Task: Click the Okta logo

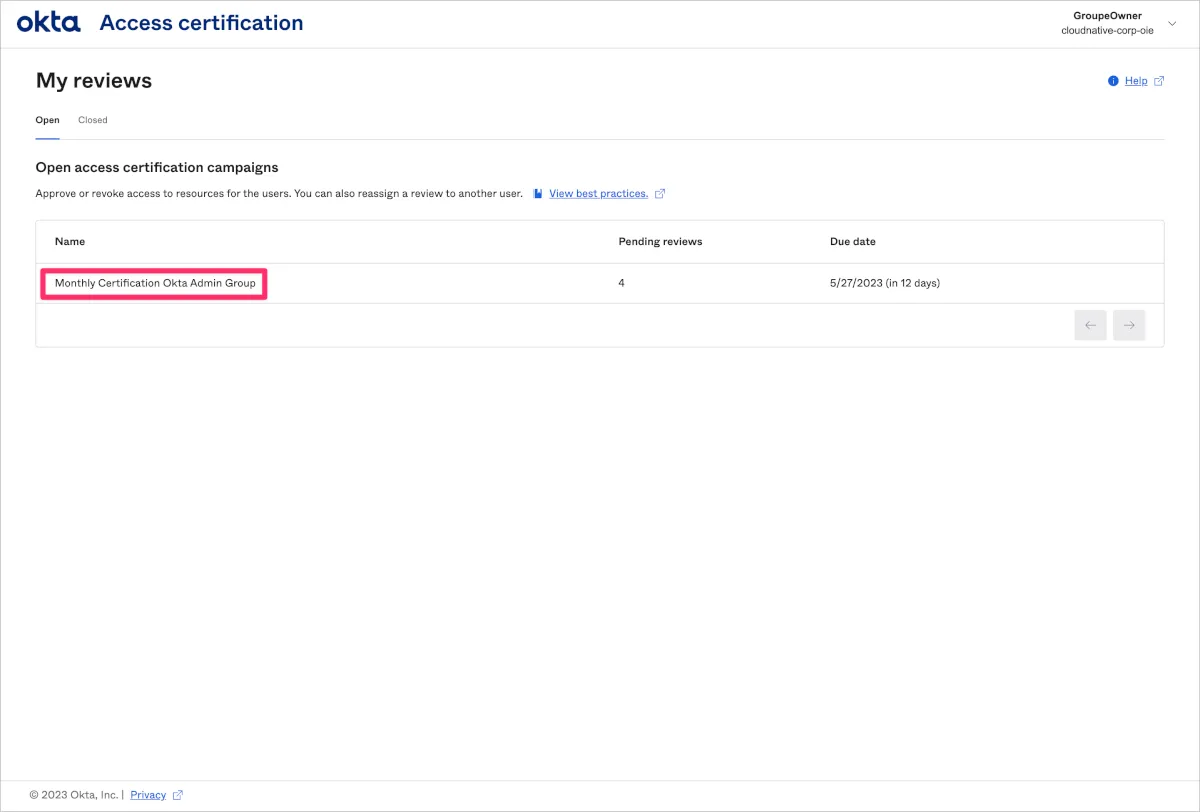Action: coord(49,23)
